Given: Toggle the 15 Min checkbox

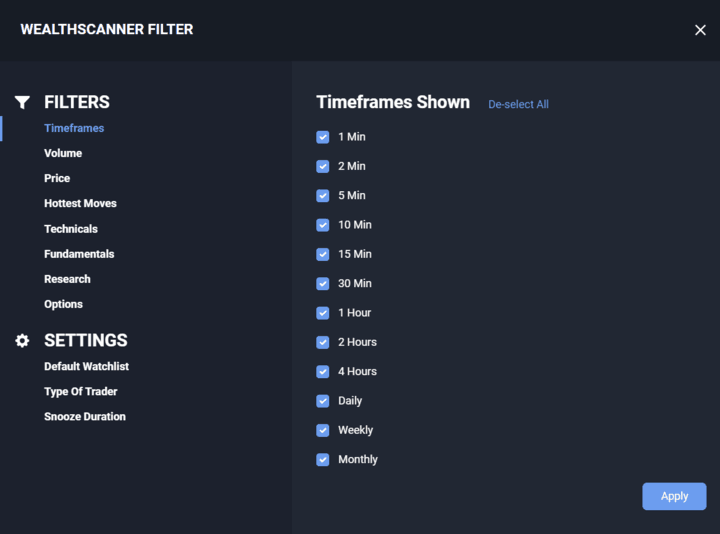Looking at the screenshot, I should [323, 254].
